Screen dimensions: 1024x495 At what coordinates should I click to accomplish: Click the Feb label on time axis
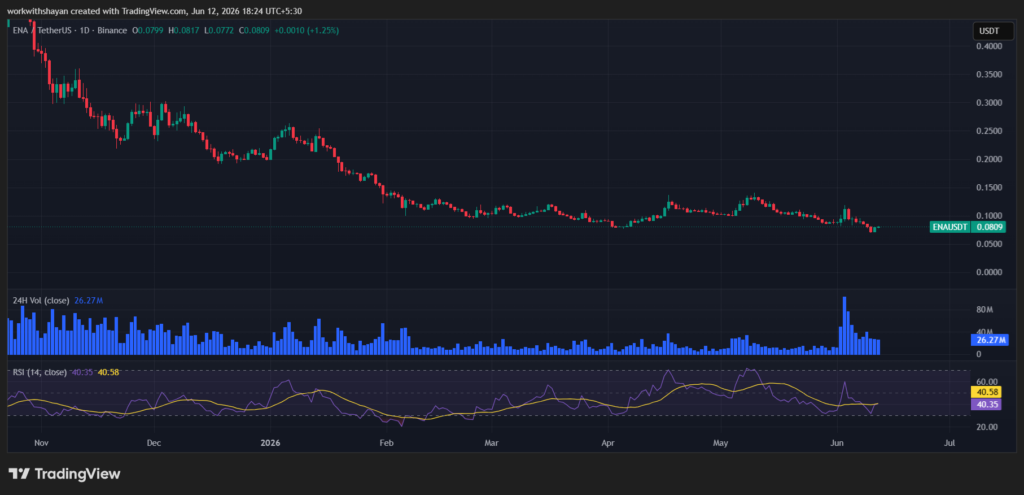(x=386, y=443)
